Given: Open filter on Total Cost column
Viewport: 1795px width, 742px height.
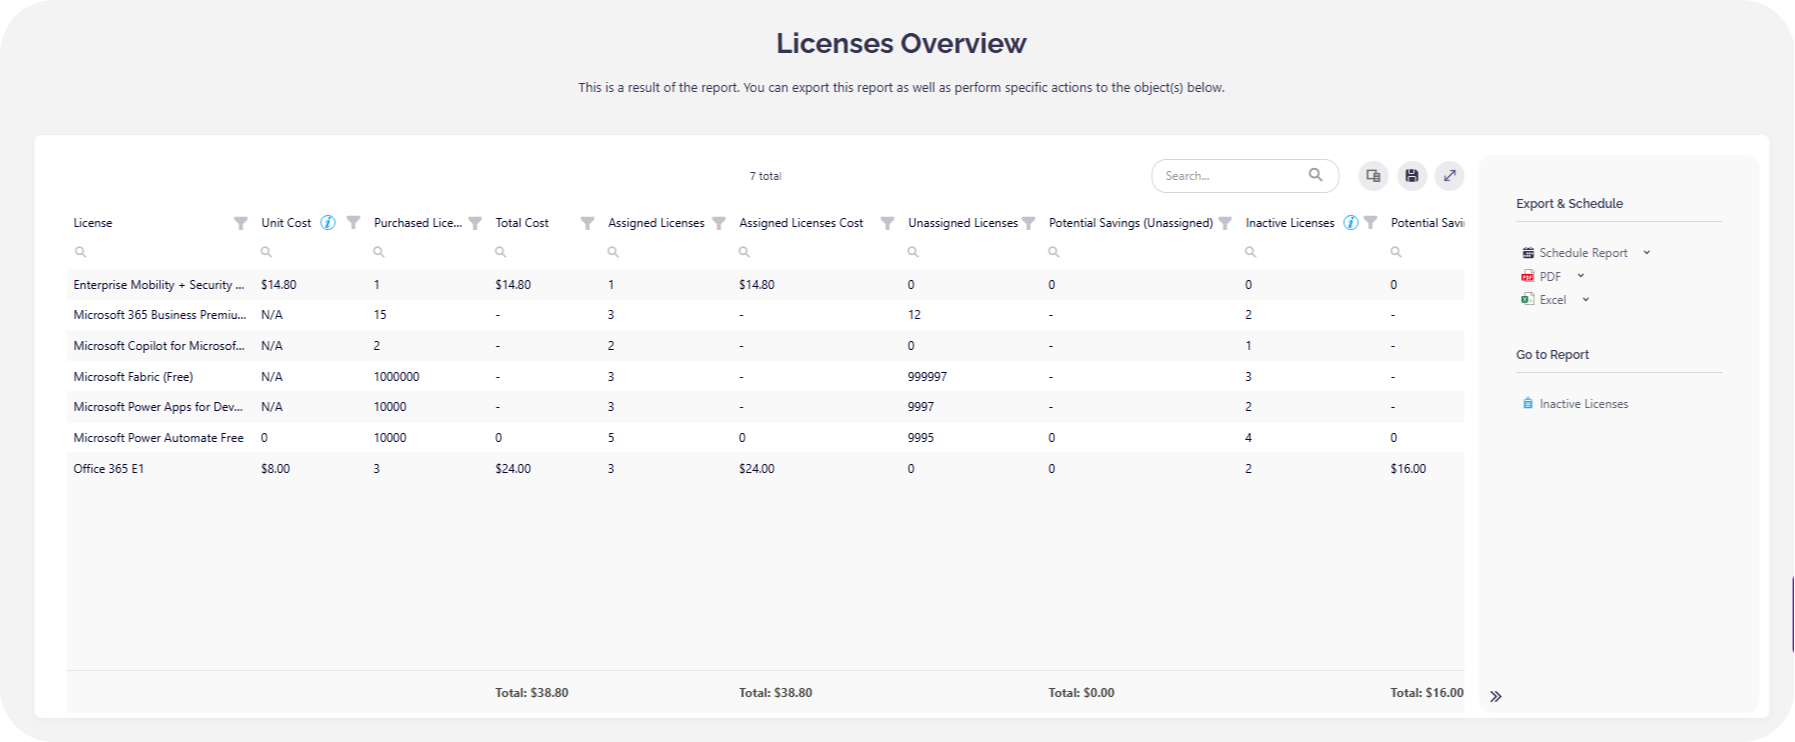Looking at the screenshot, I should point(587,223).
